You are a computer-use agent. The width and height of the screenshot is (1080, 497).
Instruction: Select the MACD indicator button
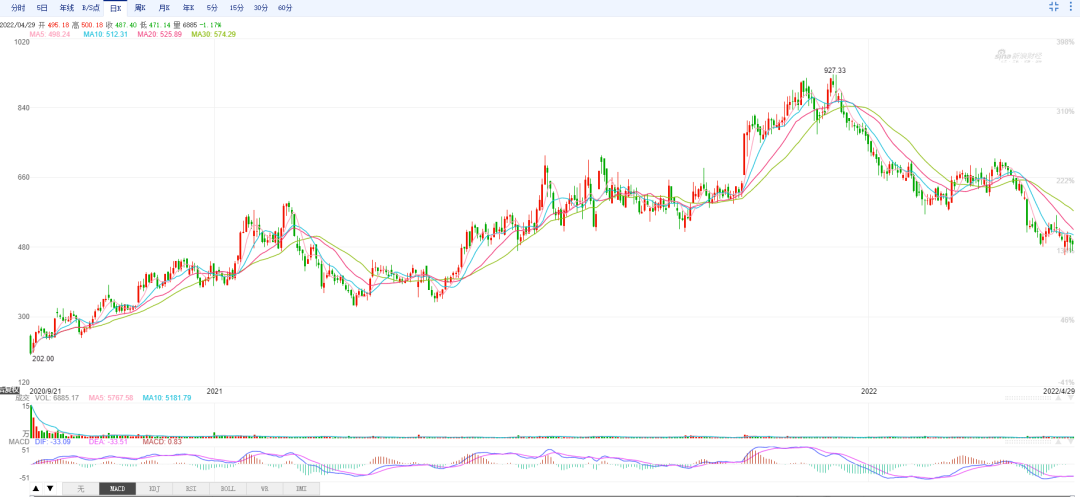point(117,489)
